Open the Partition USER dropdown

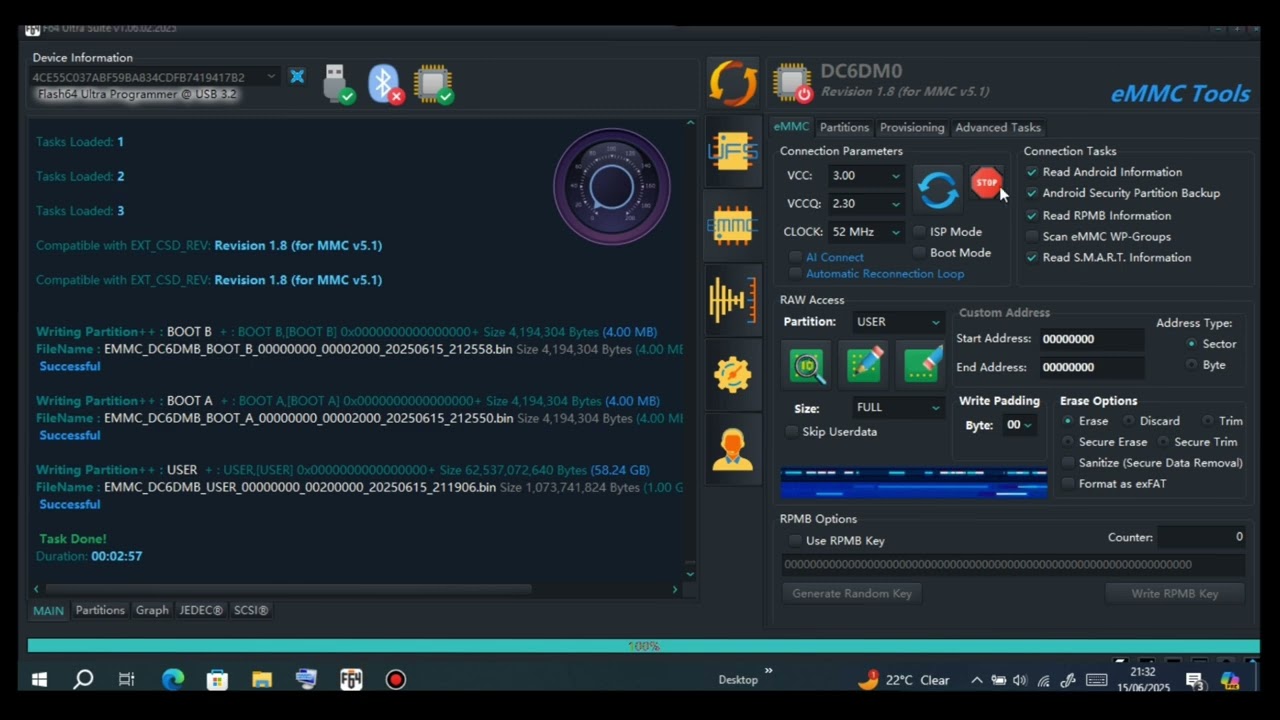coord(897,322)
